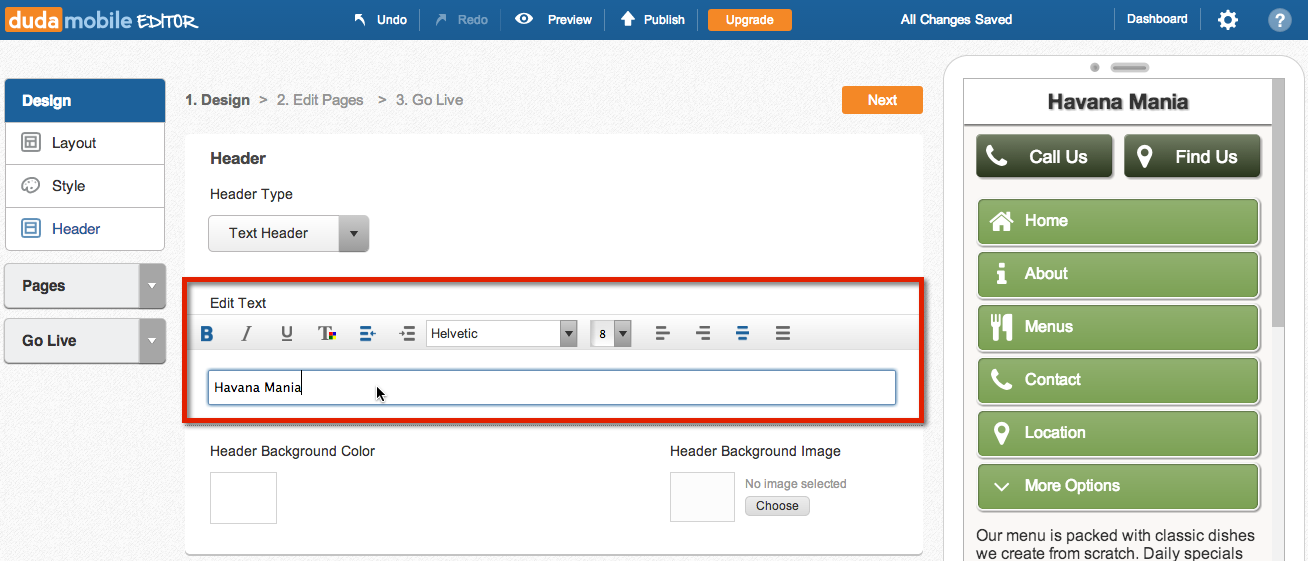
Task: Click the phone icon on Call Us
Action: (997, 156)
